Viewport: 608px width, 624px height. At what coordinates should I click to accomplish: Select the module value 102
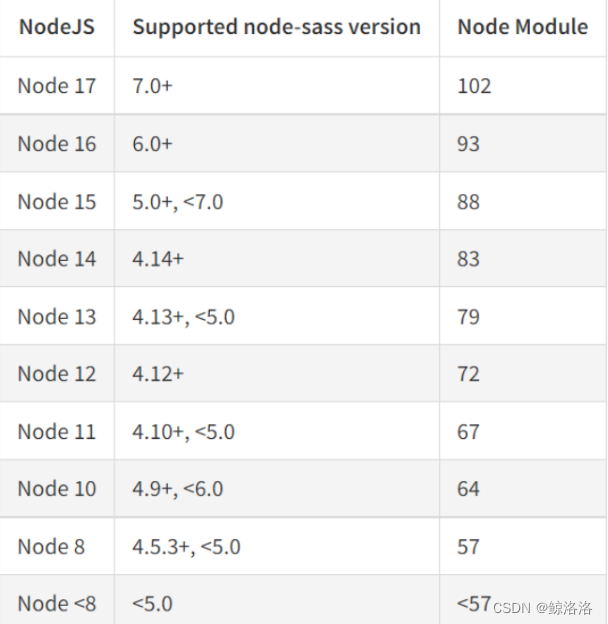pyautogui.click(x=474, y=86)
